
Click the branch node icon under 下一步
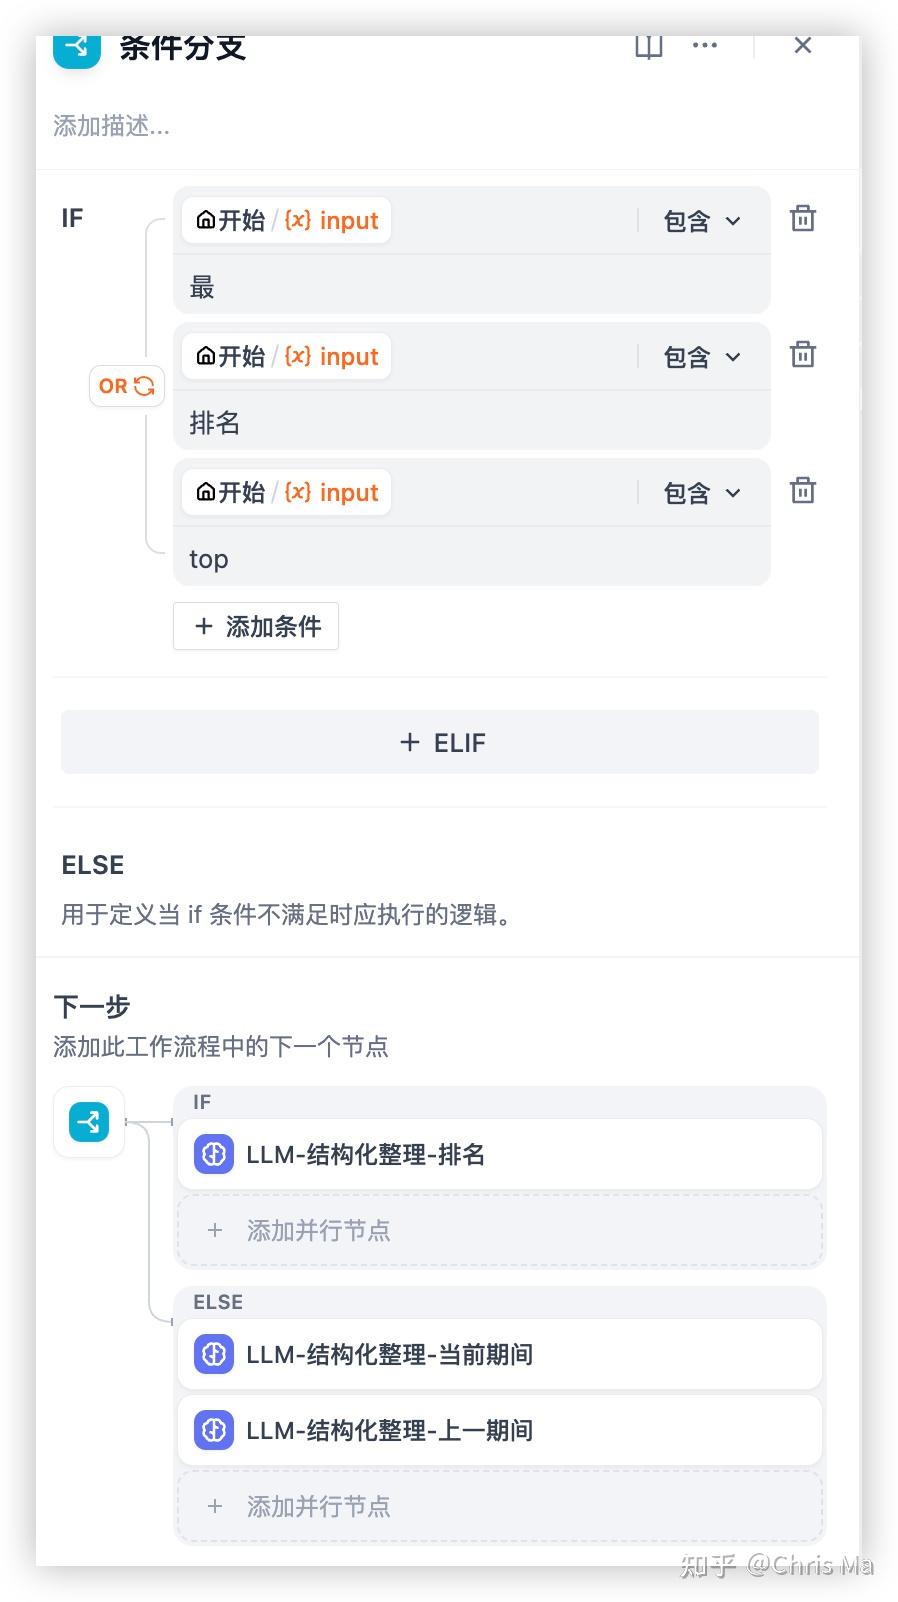point(89,1121)
